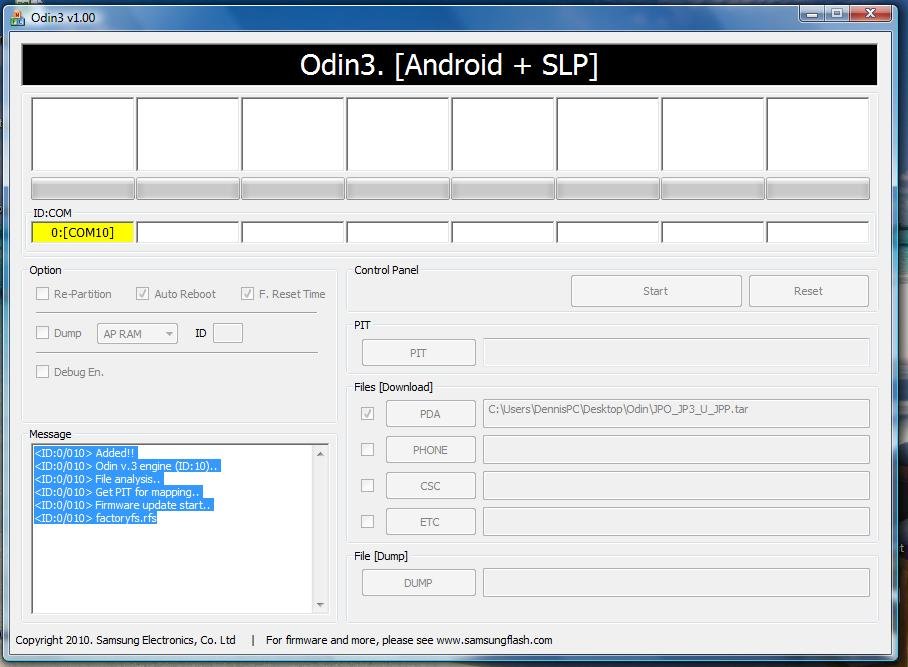The width and height of the screenshot is (908, 667).
Task: Tick the PHONE file checkbox
Action: 367,449
